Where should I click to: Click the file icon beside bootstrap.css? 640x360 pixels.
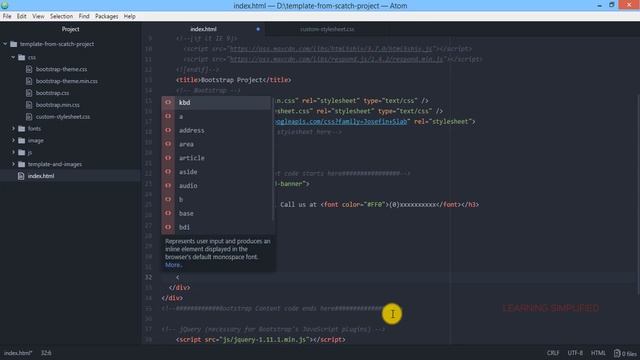pyautogui.click(x=29, y=93)
